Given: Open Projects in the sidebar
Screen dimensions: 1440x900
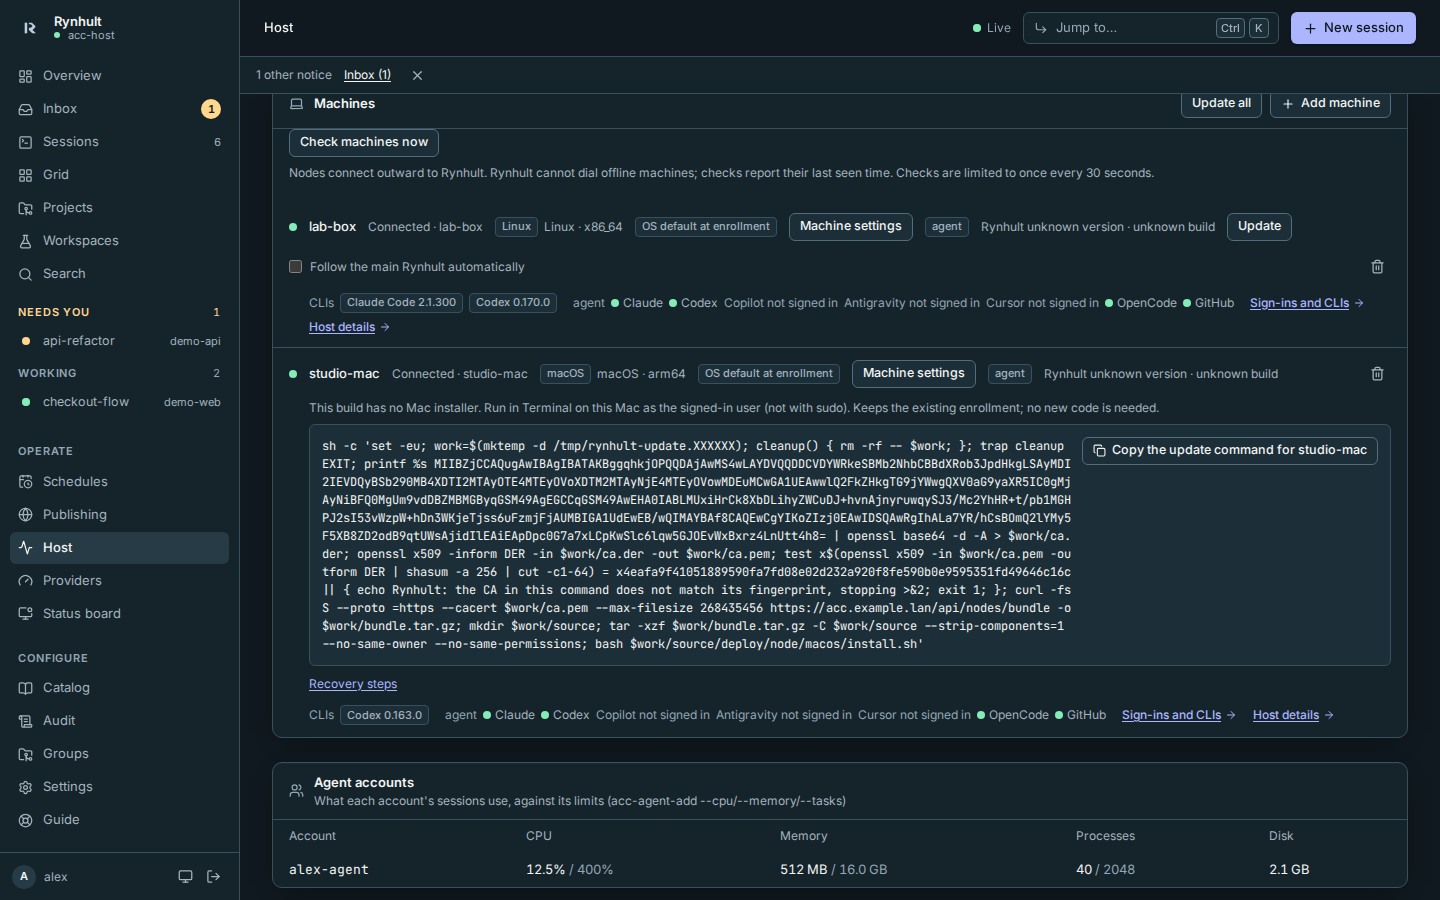Looking at the screenshot, I should 120,208.
